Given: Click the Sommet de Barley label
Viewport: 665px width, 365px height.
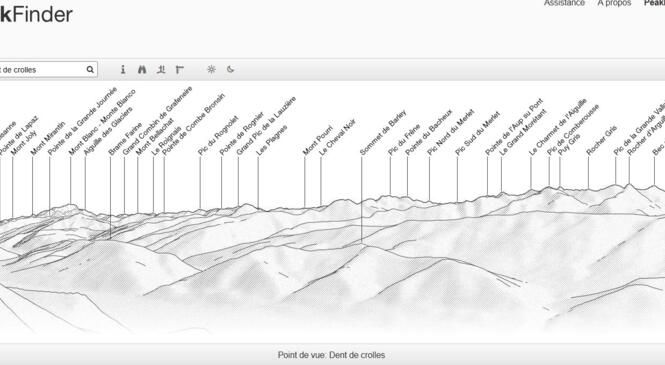Looking at the screenshot, I should (x=383, y=132).
